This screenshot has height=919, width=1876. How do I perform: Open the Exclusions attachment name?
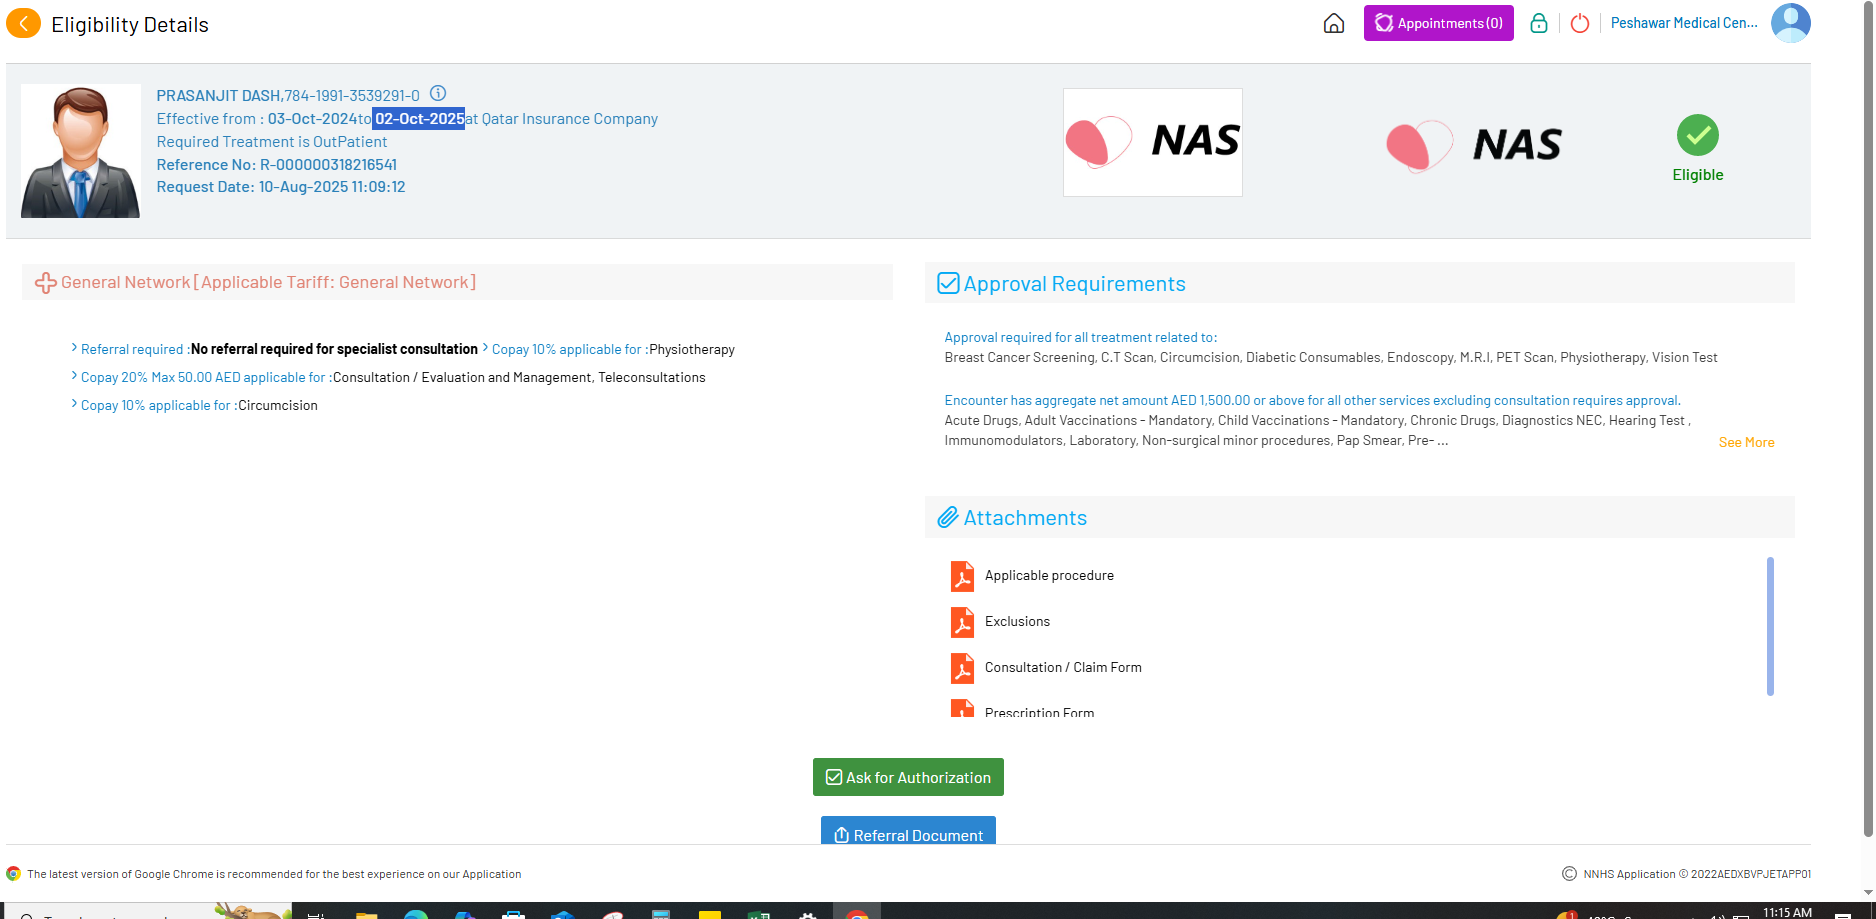pyautogui.click(x=1017, y=622)
